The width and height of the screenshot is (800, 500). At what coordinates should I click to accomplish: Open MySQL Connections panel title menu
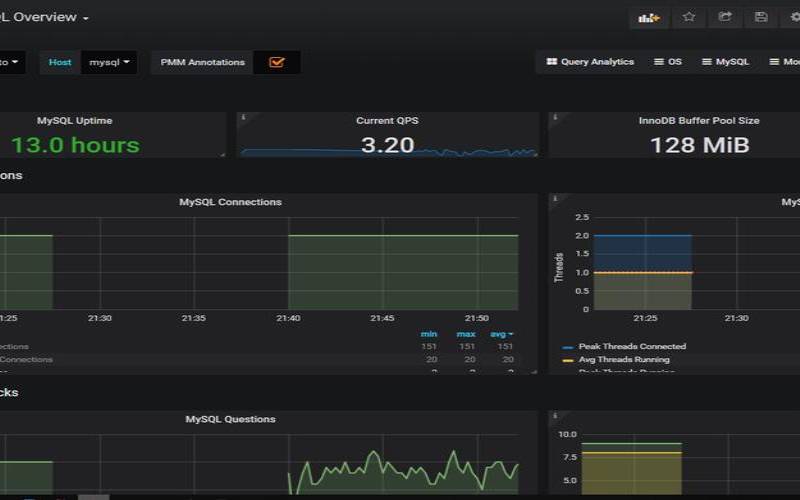[x=230, y=202]
